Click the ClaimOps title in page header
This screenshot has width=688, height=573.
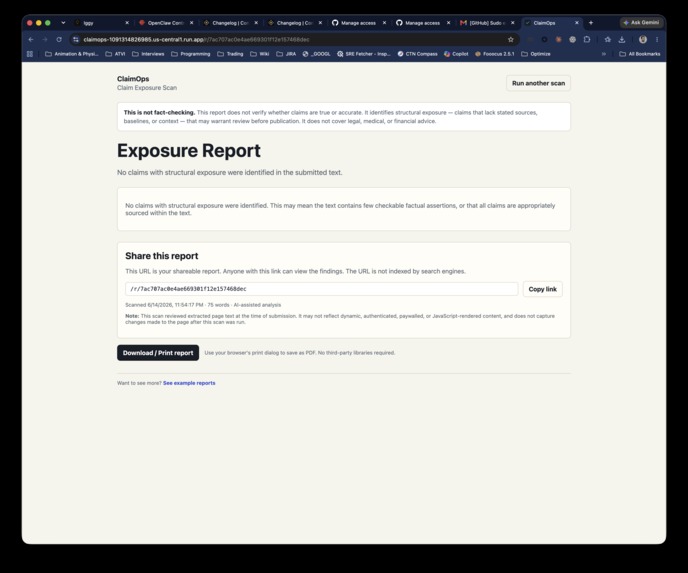(x=133, y=79)
